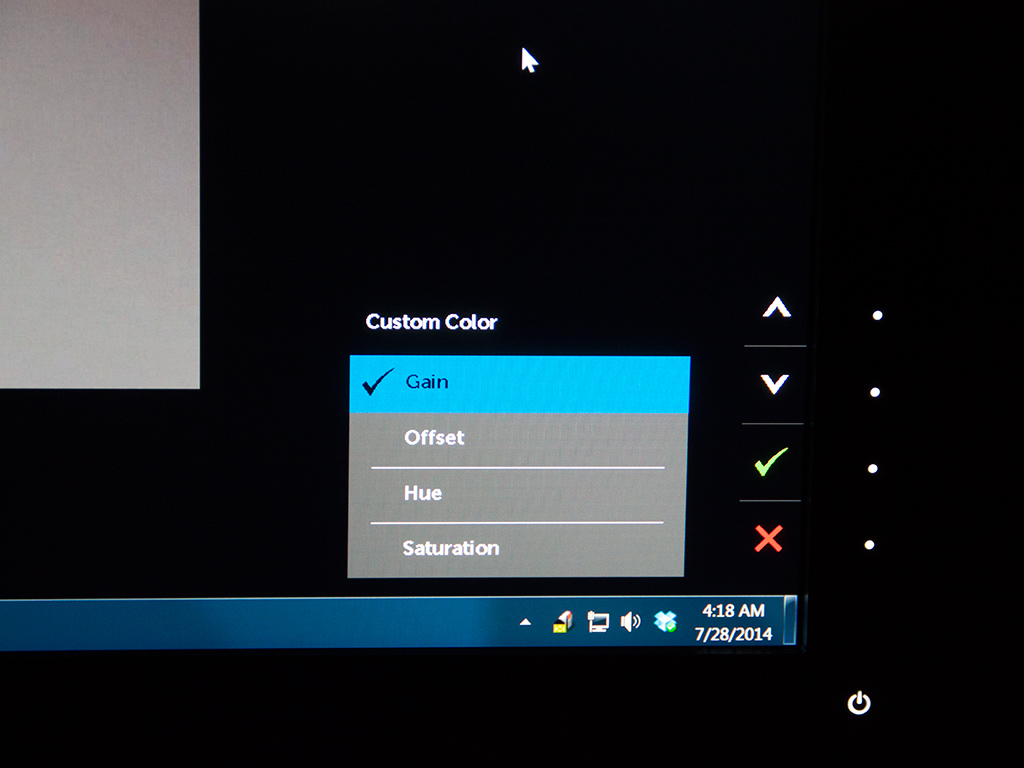1024x768 pixels.
Task: Click the Show Desktop strip after the clock
Action: pos(790,620)
